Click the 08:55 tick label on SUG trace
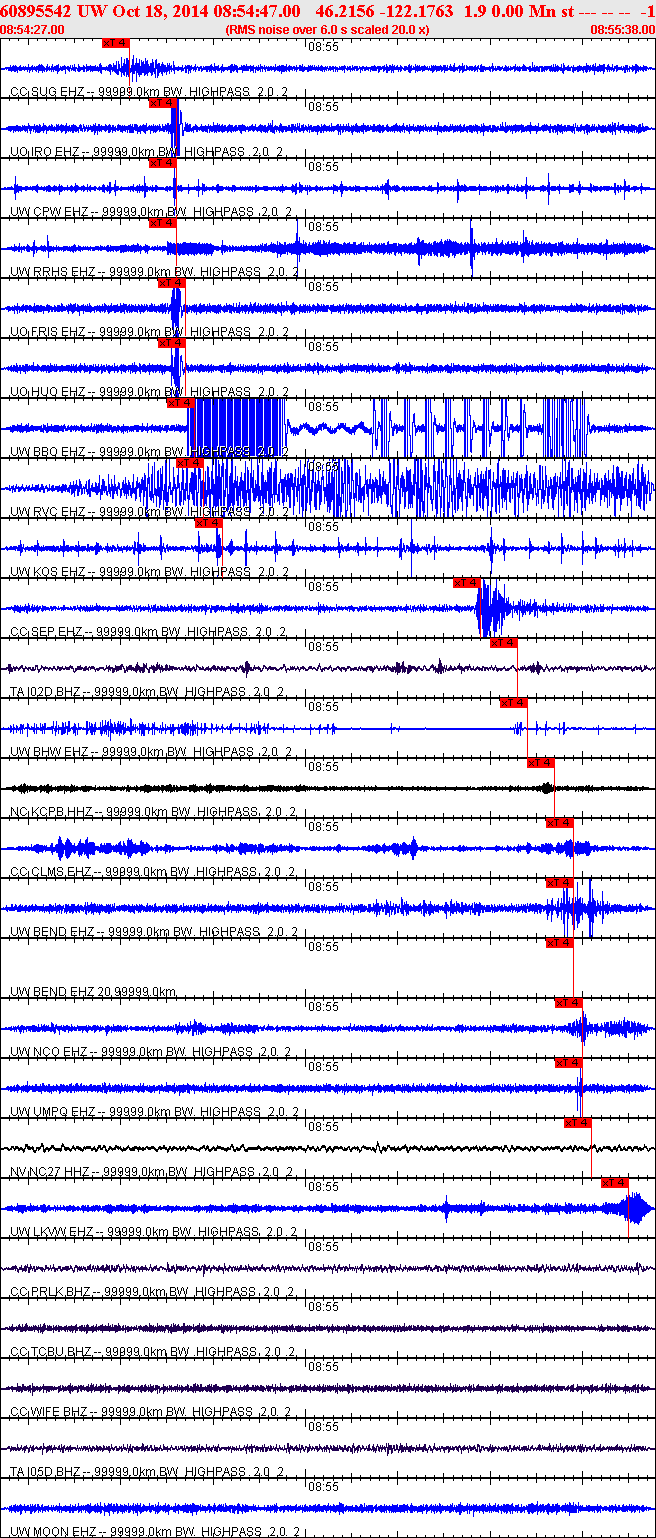The image size is (656, 1538). pos(322,47)
